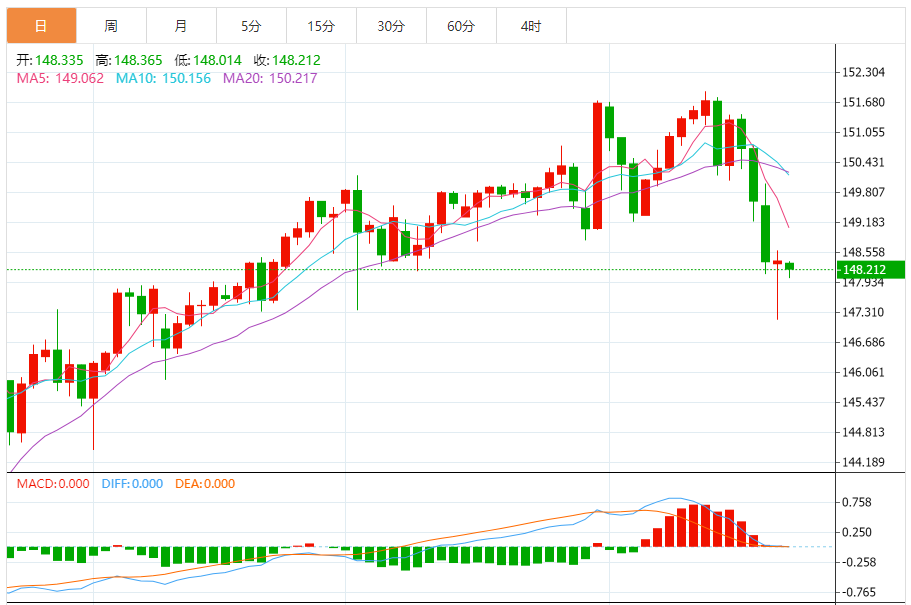Image resolution: width=911 pixels, height=605 pixels.
Task: Click the MA10: 150.156 indicator text
Action: [x=163, y=78]
